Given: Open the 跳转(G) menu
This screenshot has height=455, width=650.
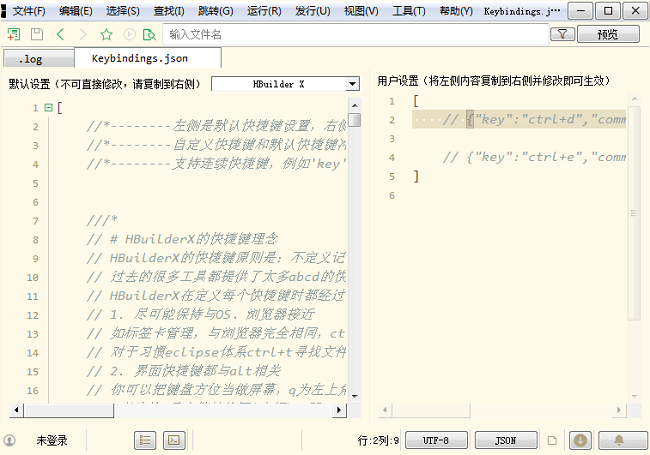Looking at the screenshot, I should [216, 11].
